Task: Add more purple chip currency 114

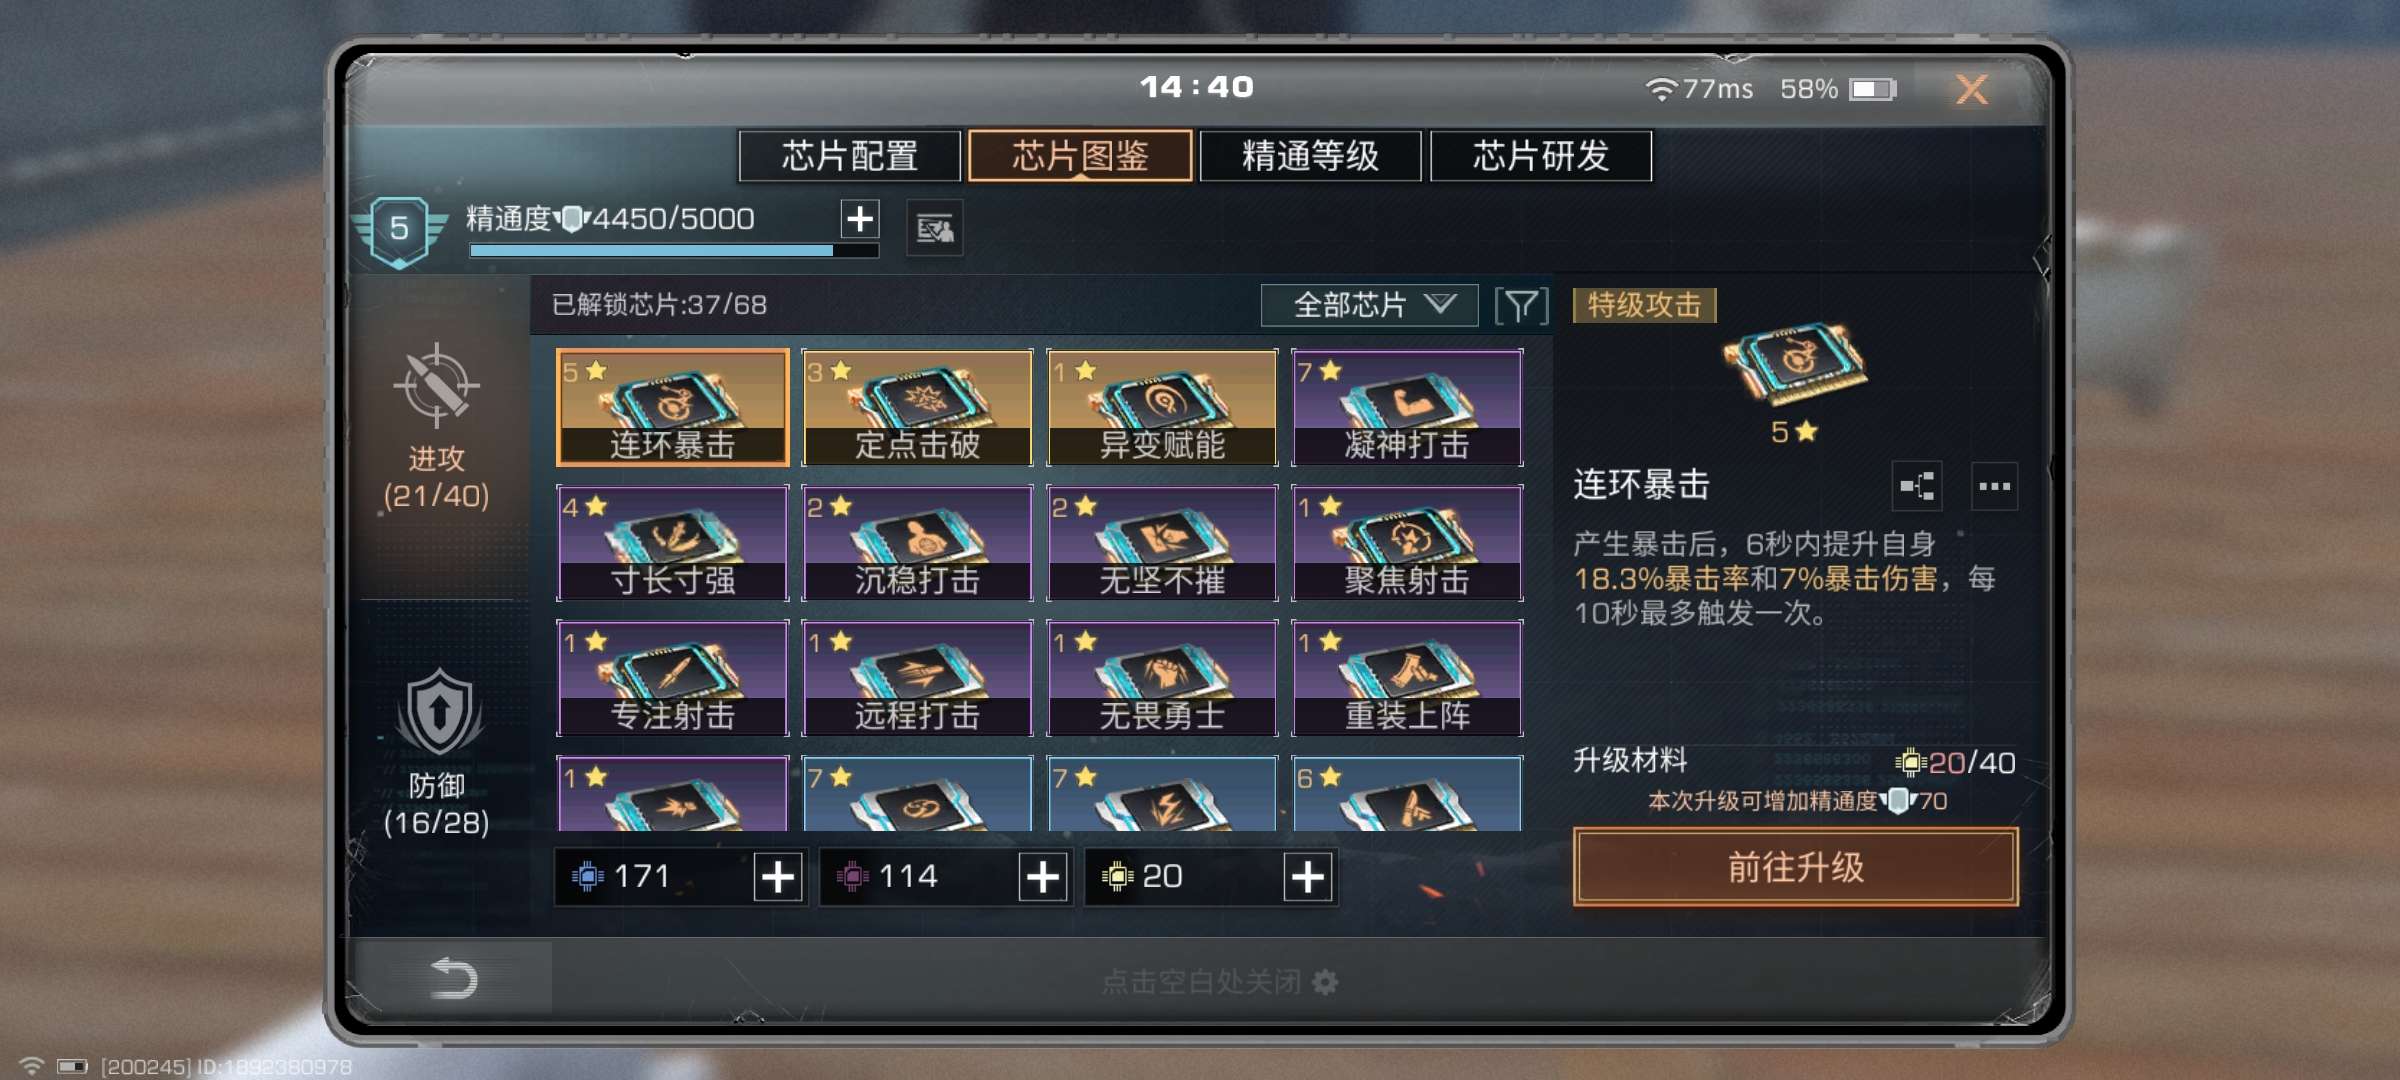Action: point(1043,877)
